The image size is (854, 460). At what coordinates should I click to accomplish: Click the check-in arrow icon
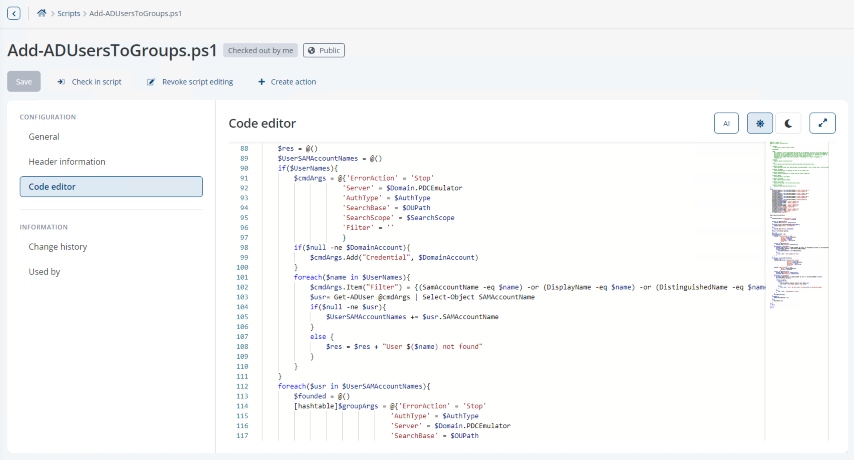click(61, 82)
